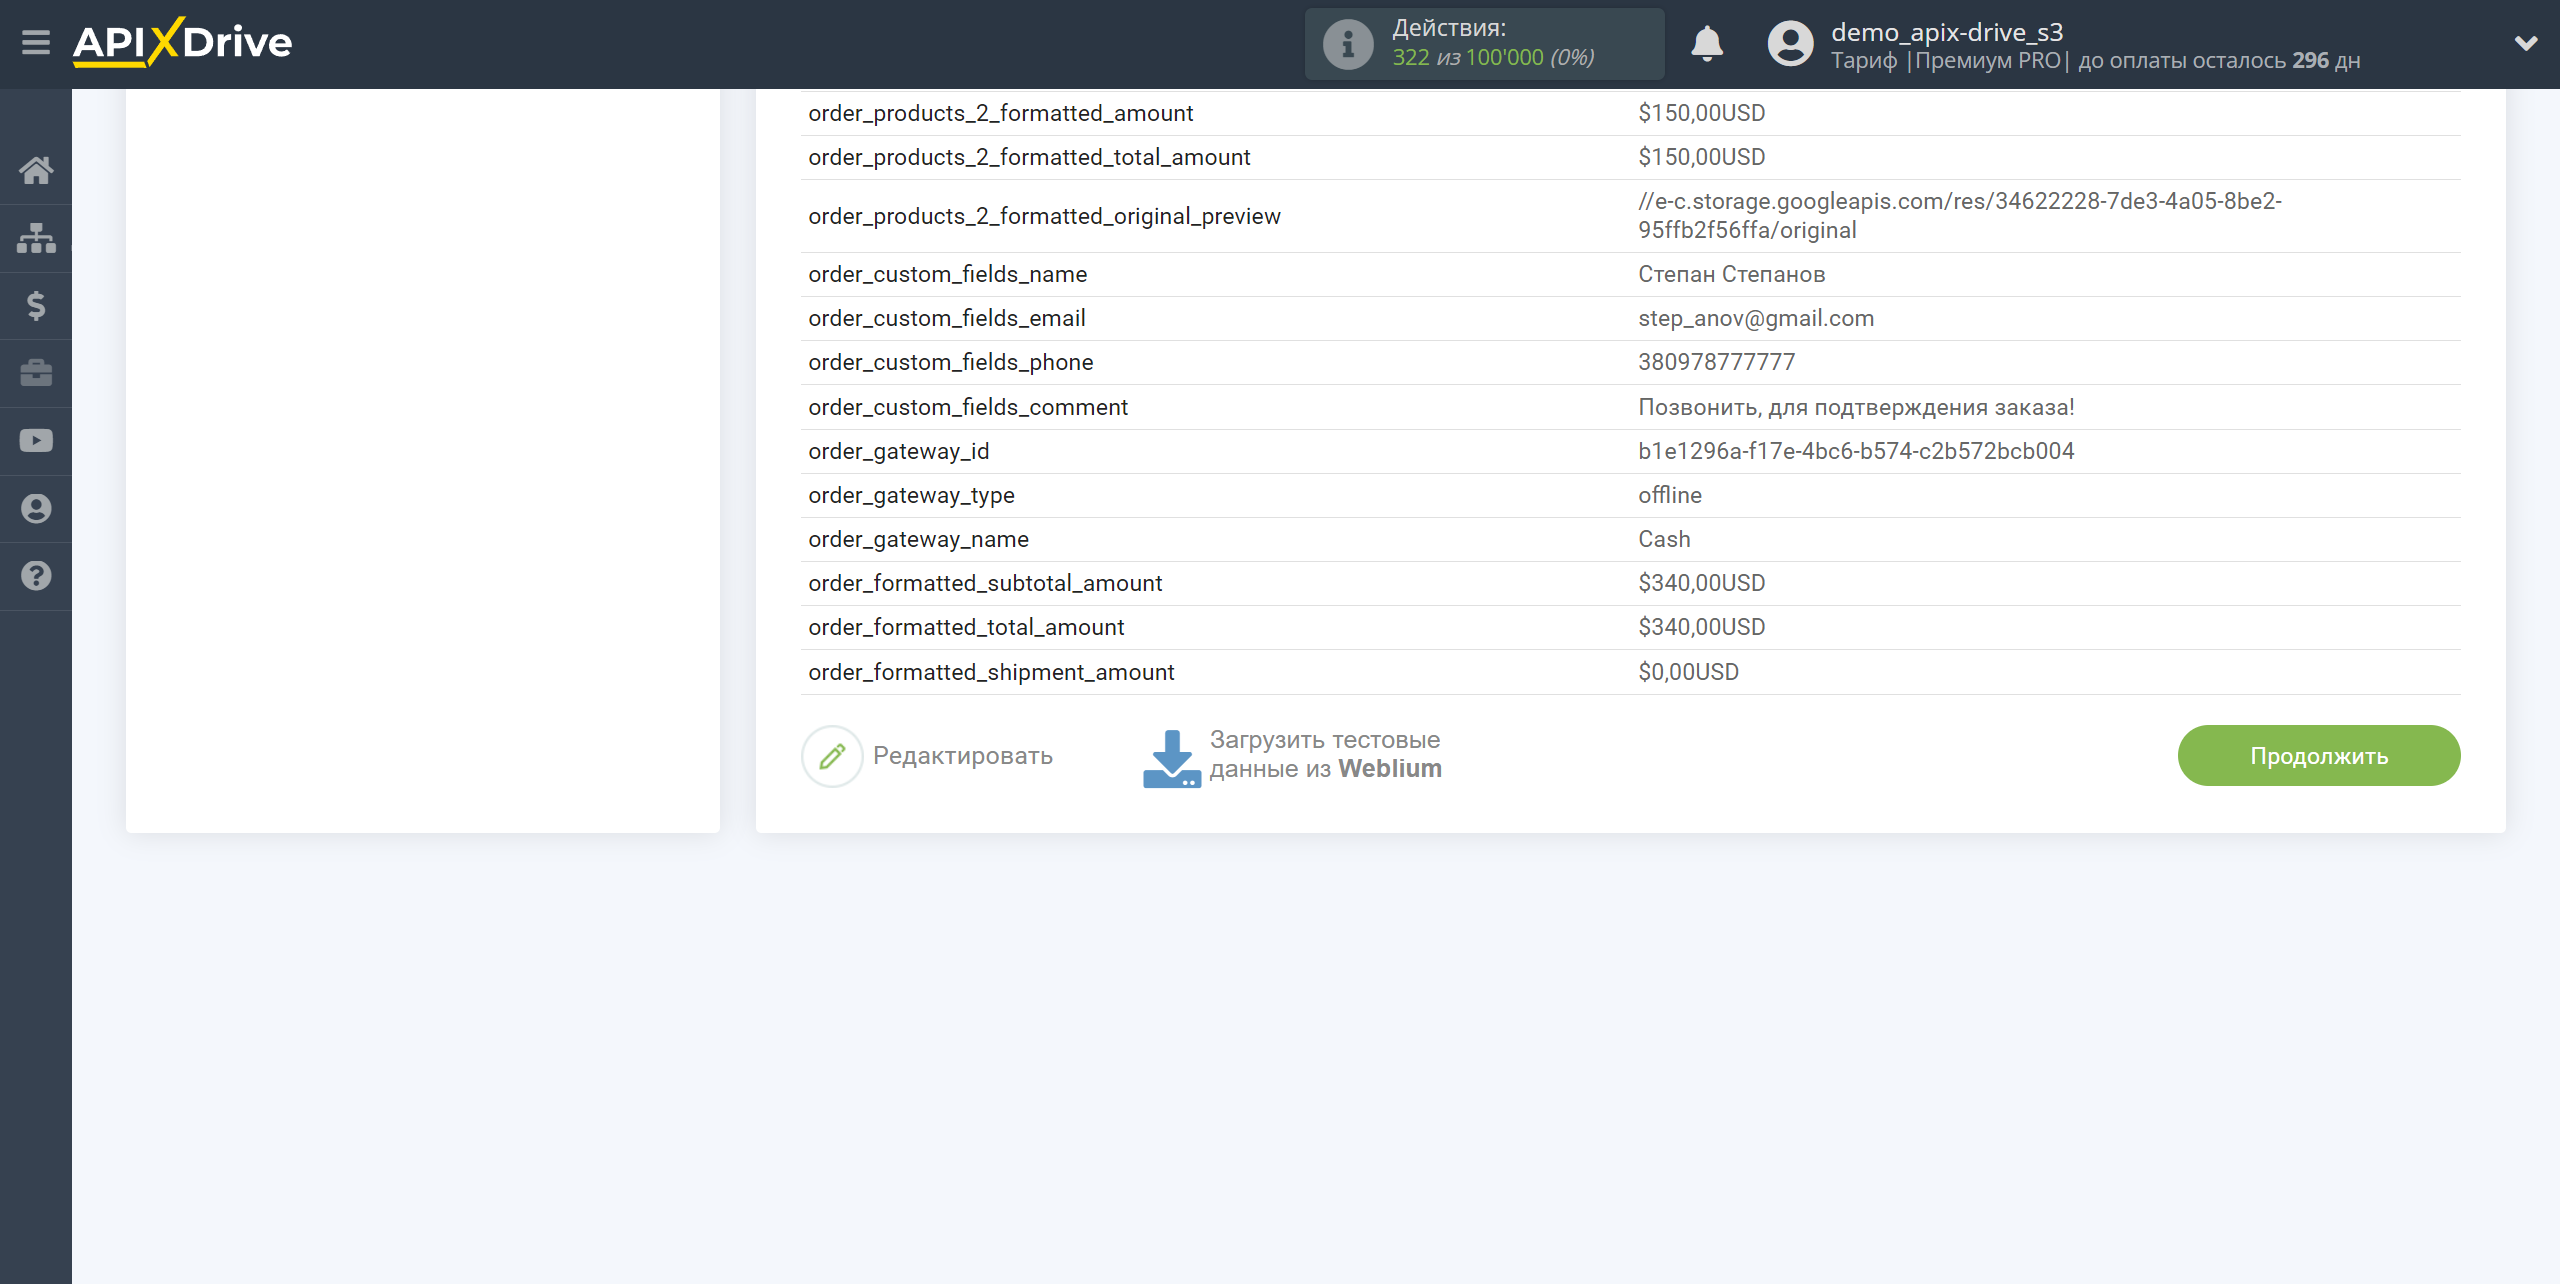Select order_formatted_subtotal_amount row label

(x=985, y=583)
